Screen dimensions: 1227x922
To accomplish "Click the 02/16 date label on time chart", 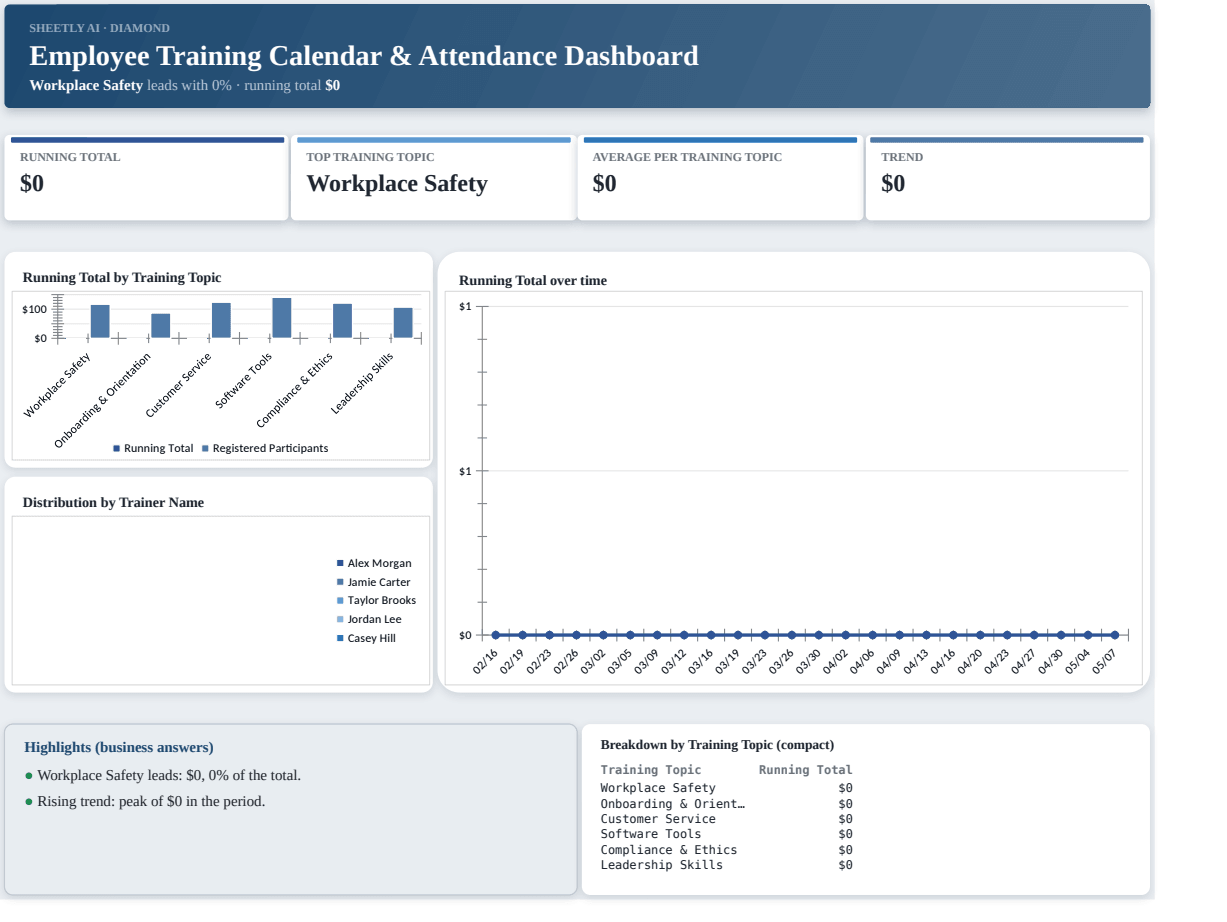I will (485, 661).
